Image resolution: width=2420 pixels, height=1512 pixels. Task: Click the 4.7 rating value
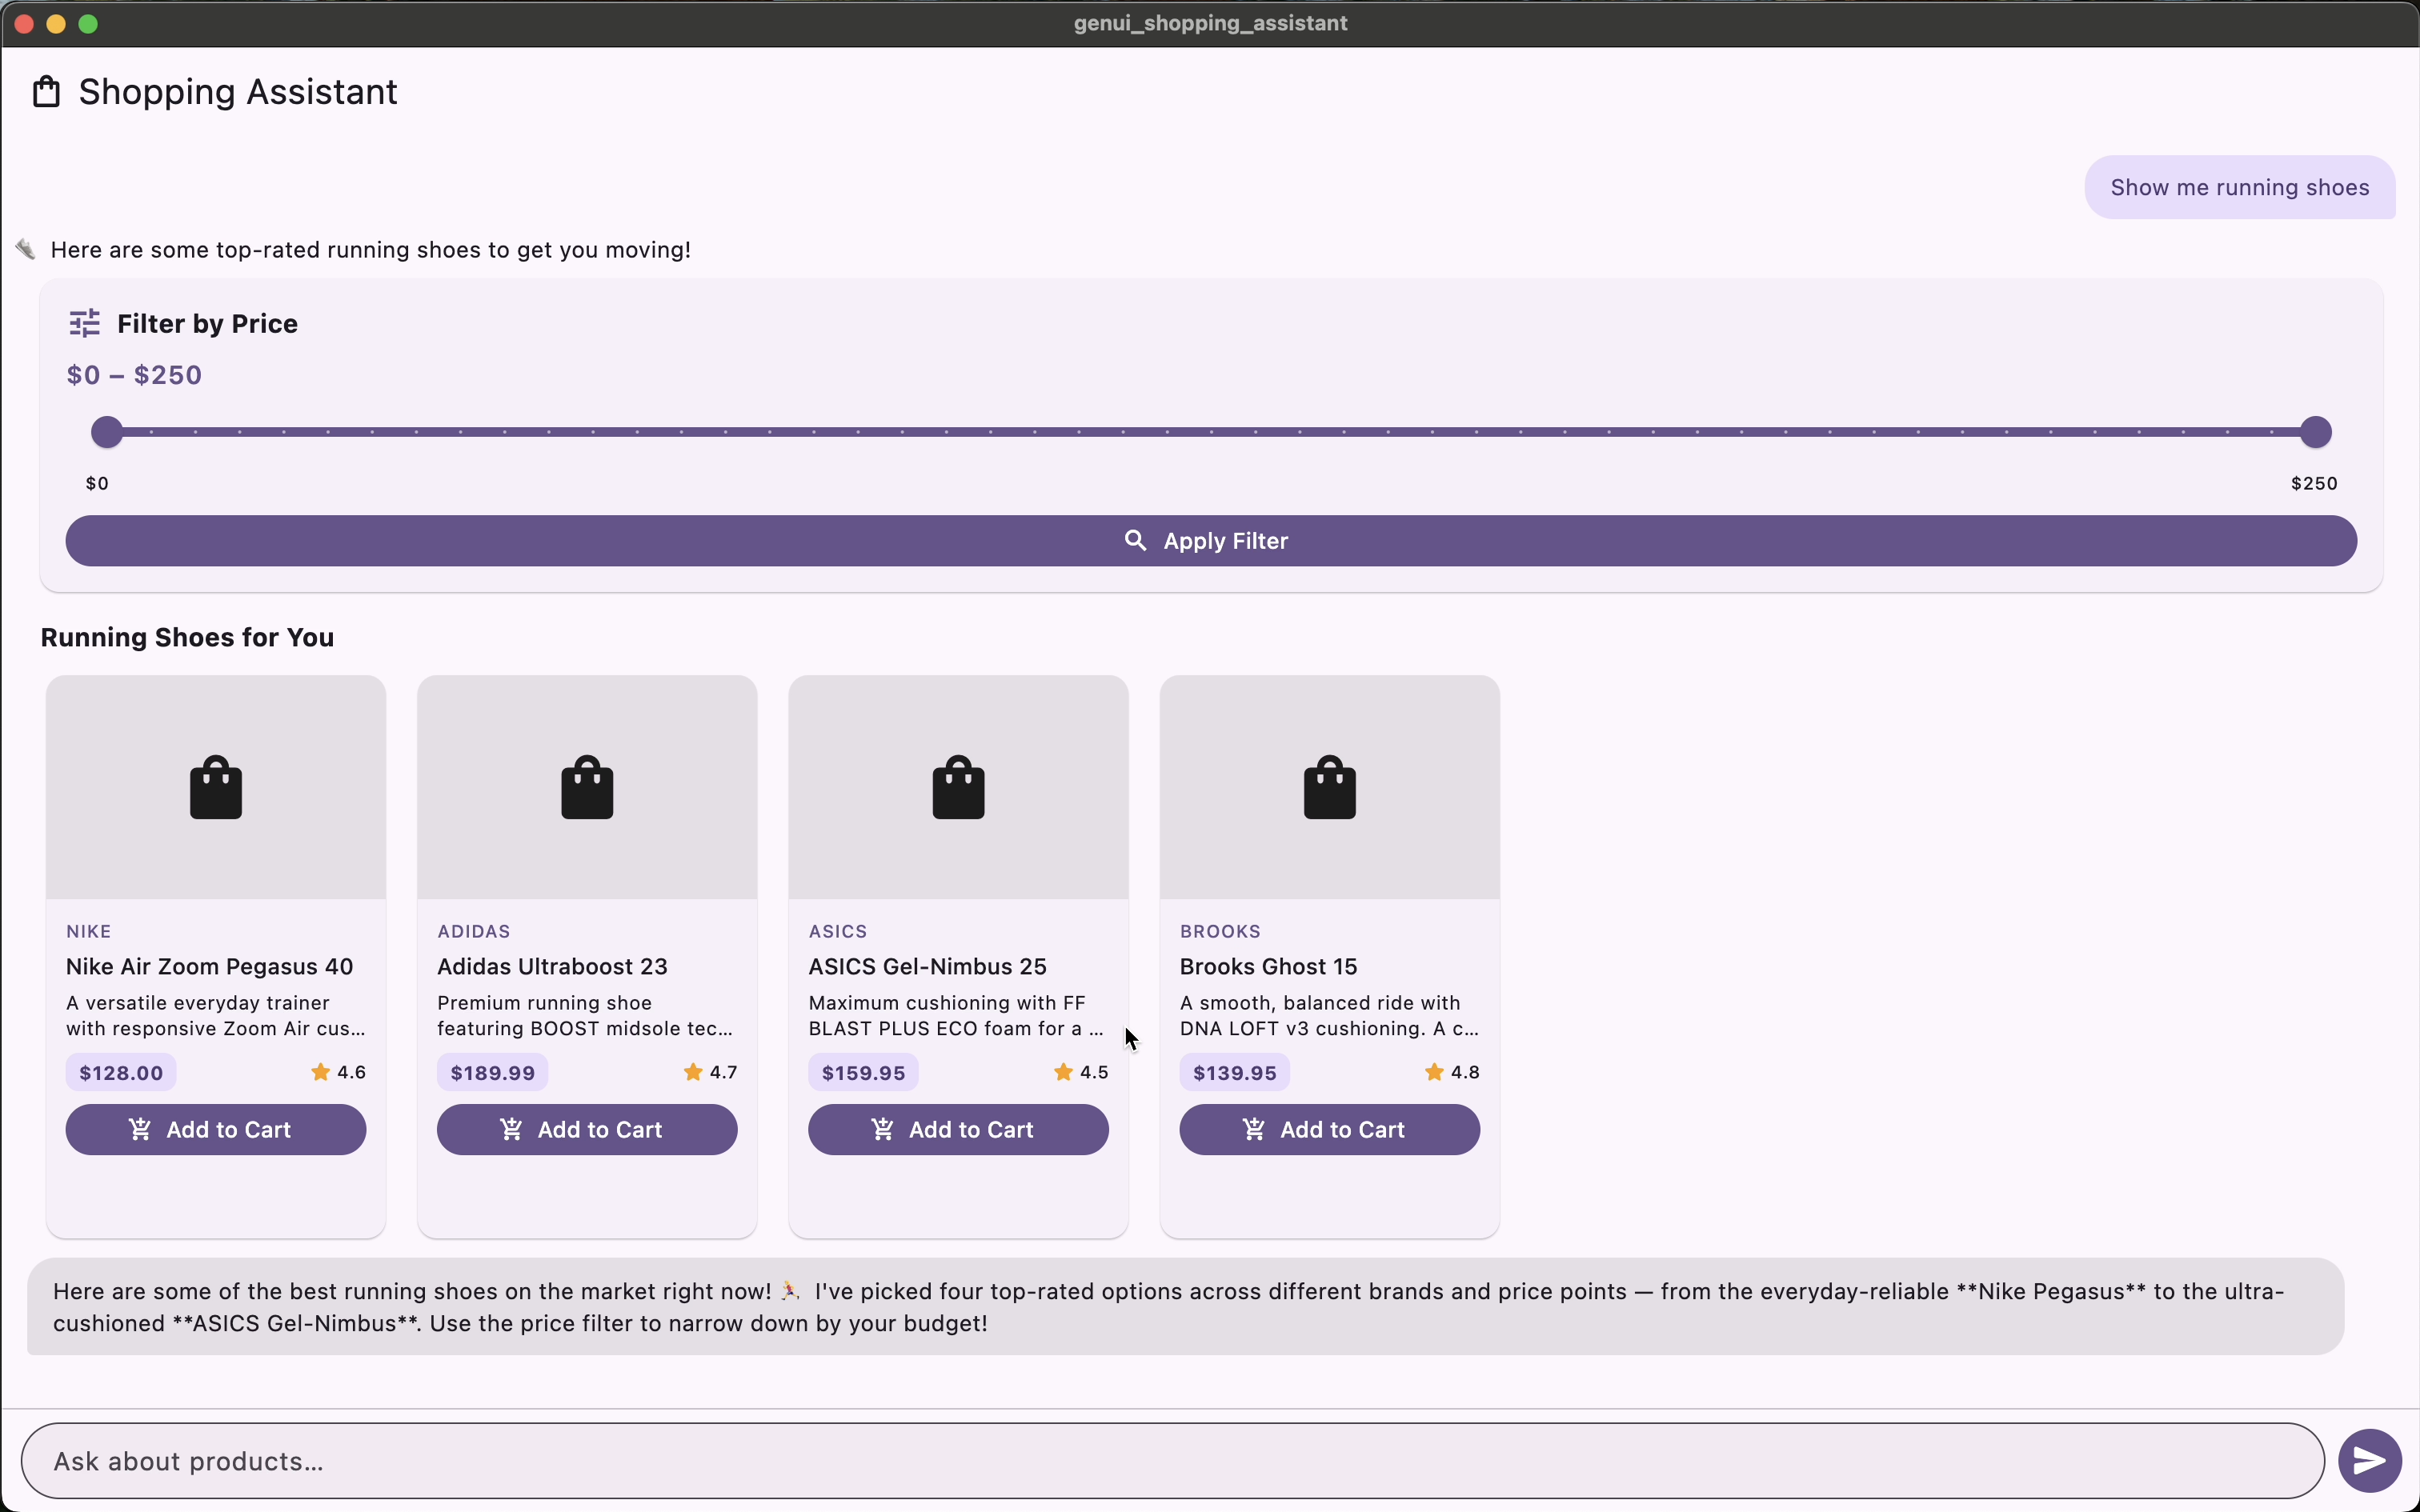(x=723, y=1072)
